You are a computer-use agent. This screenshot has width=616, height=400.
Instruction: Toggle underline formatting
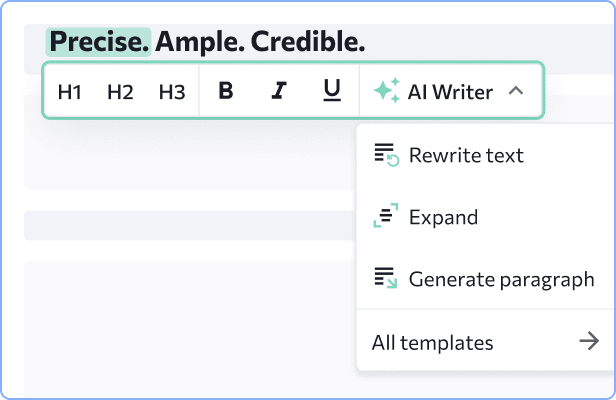pos(332,90)
